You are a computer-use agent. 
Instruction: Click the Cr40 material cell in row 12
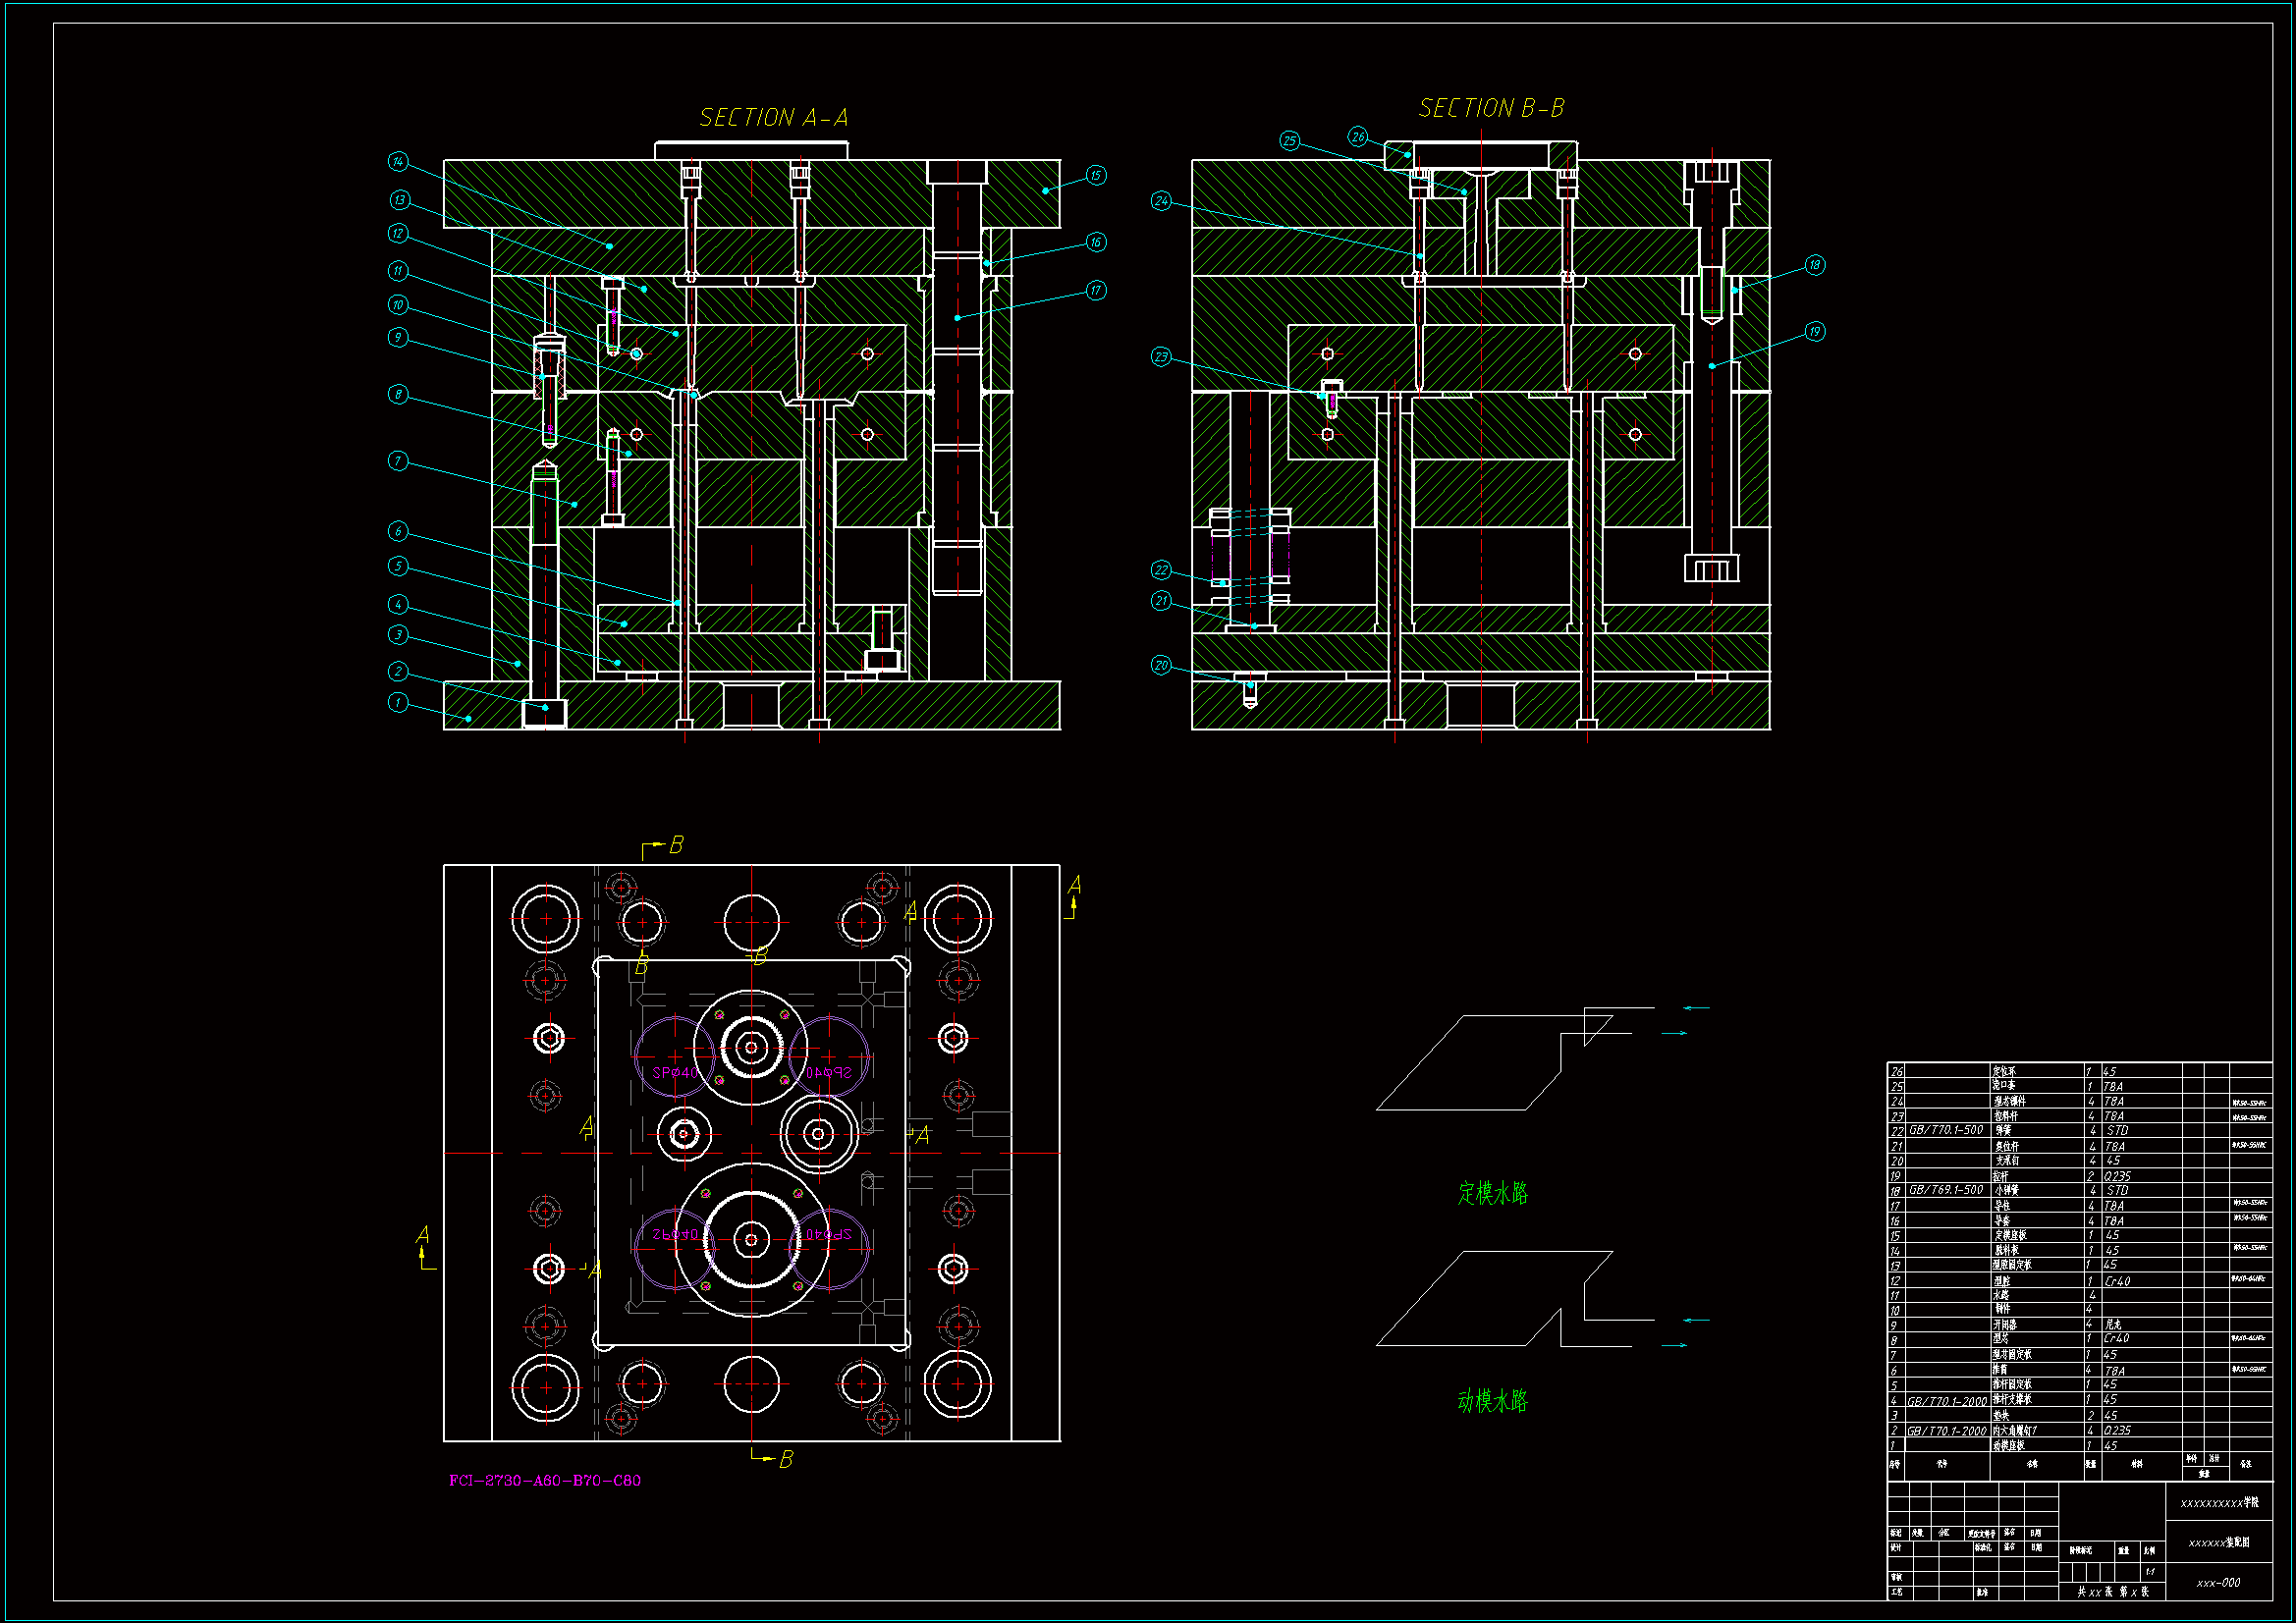[2117, 1281]
